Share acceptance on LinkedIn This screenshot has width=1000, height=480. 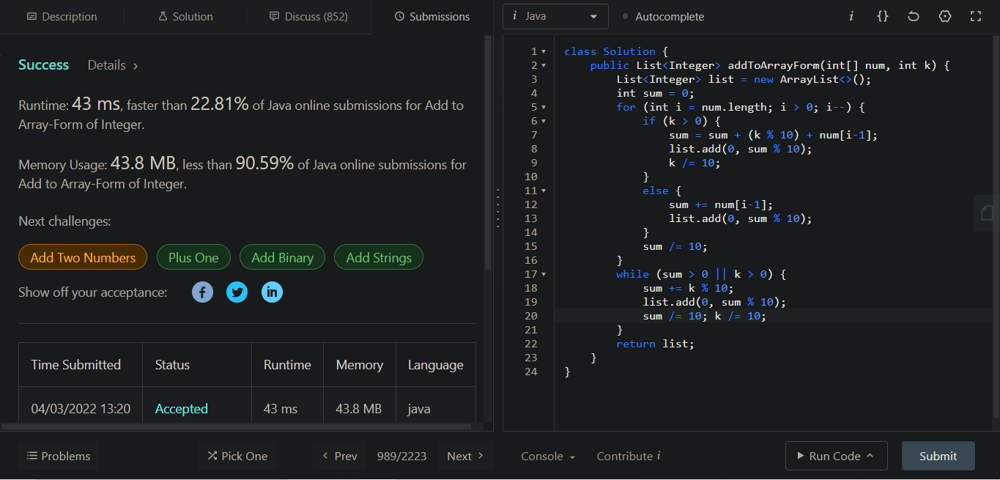272,293
